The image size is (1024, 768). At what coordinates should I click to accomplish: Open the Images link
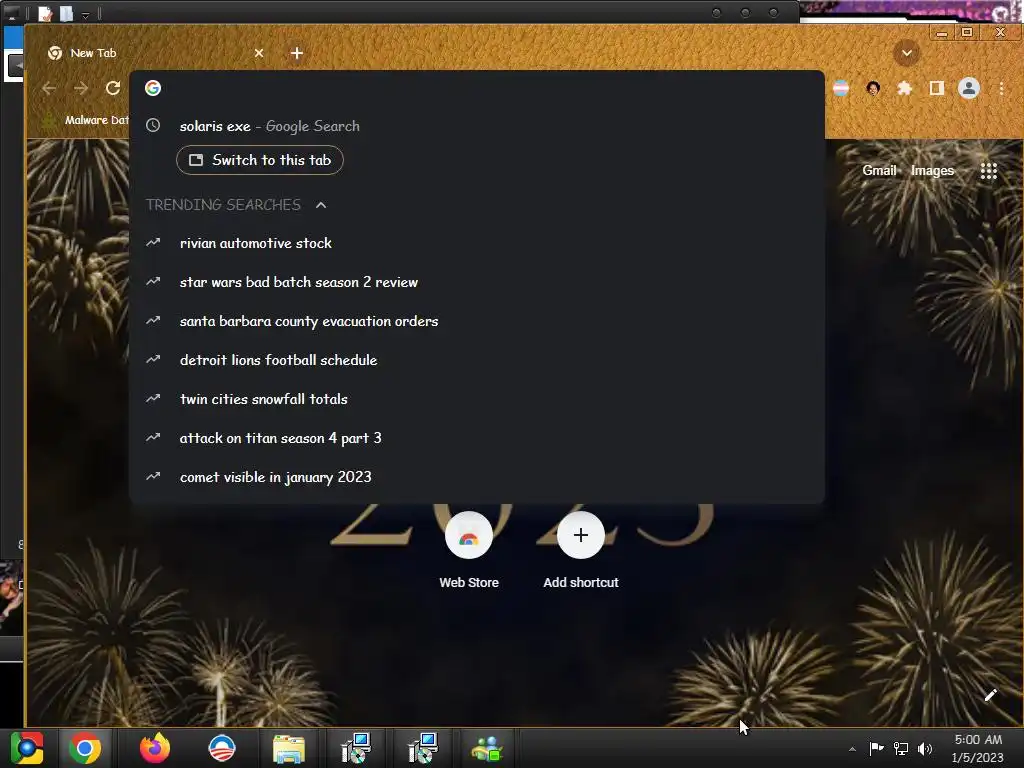(x=932, y=170)
